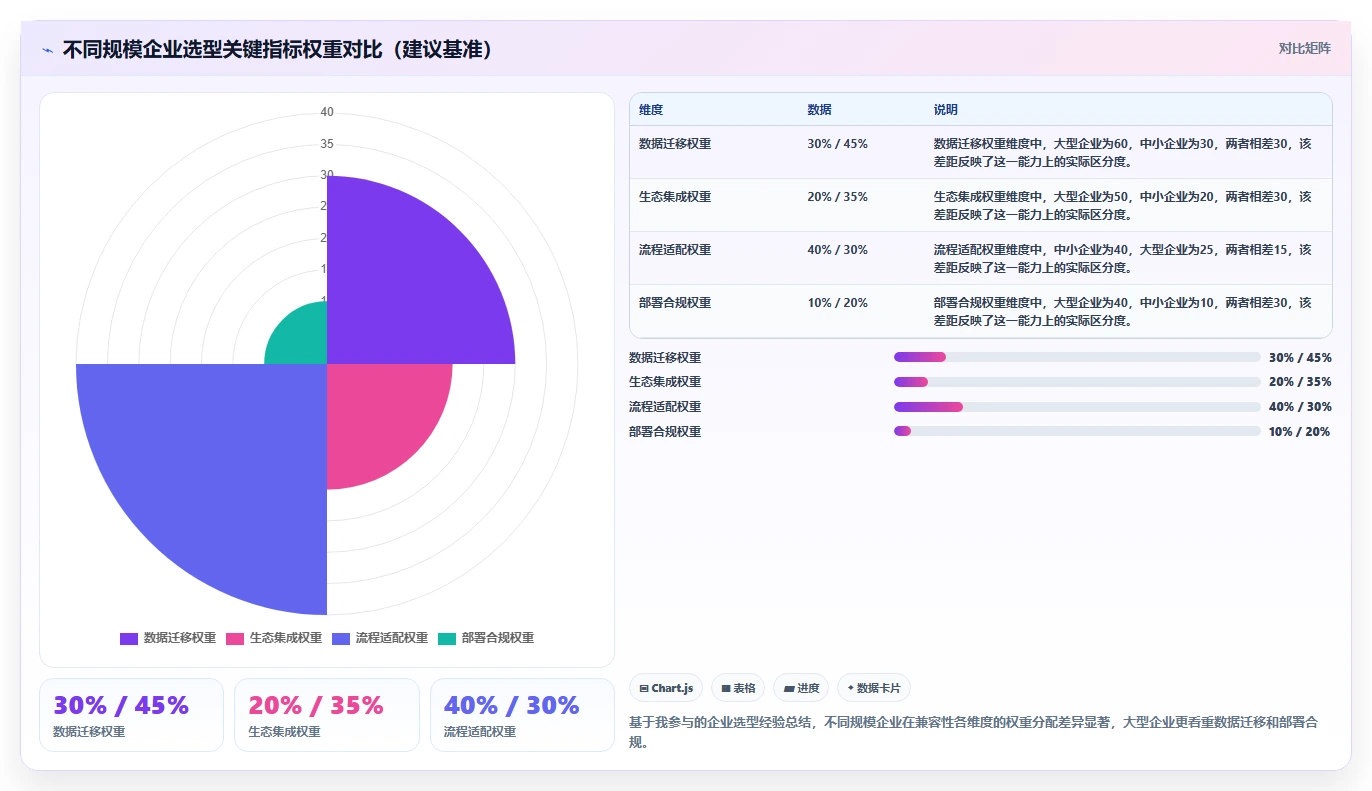Select the 生态集成权重 table row label

(675, 197)
